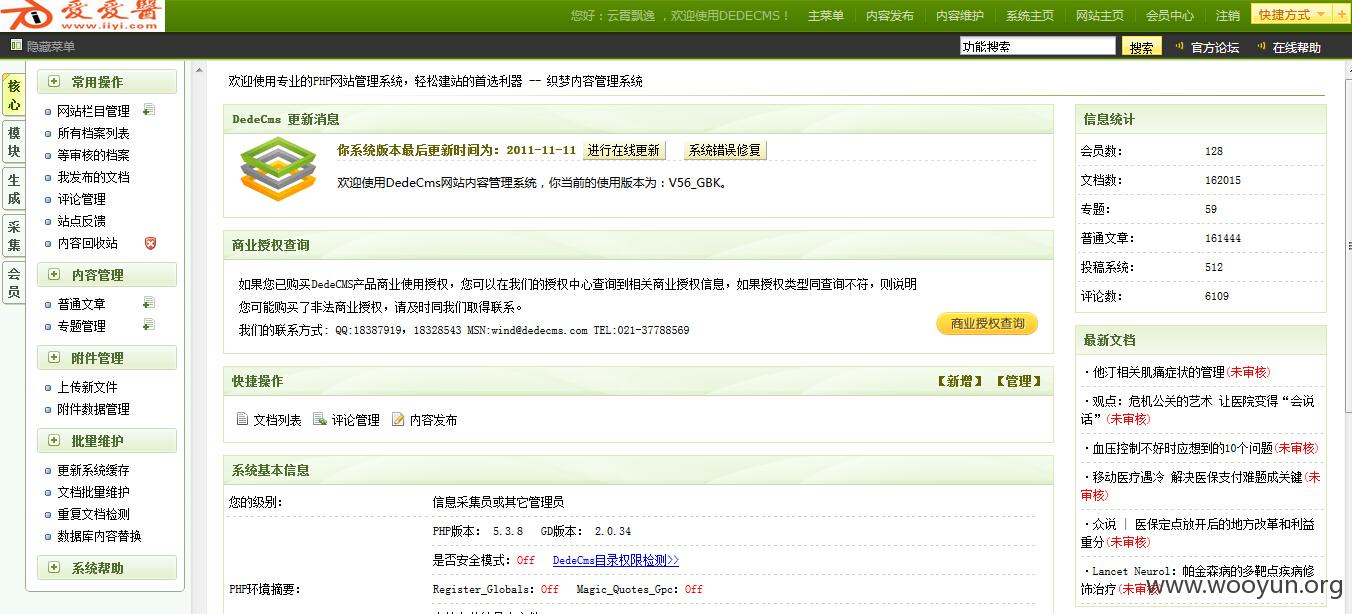Click the 文档列表 page icon in 快捷操作
Screen dimensions: 1352x614
pyautogui.click(x=242, y=419)
